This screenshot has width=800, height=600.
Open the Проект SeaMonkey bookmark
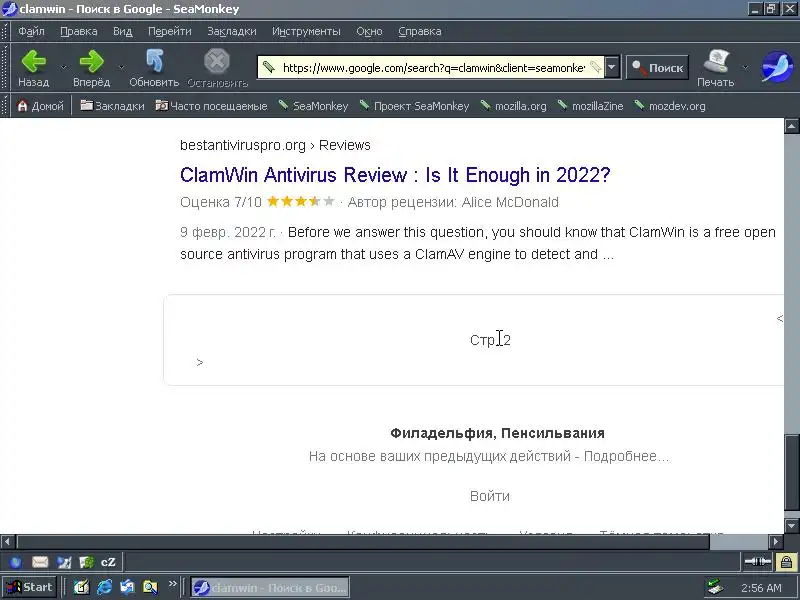tap(414, 106)
